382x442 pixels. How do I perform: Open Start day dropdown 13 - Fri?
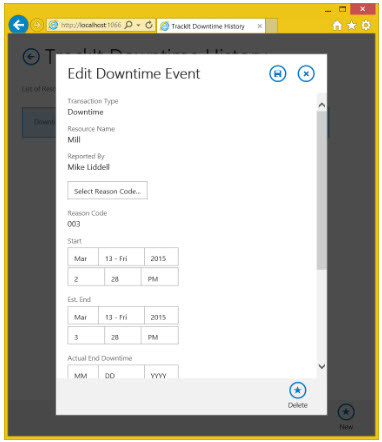(121, 257)
